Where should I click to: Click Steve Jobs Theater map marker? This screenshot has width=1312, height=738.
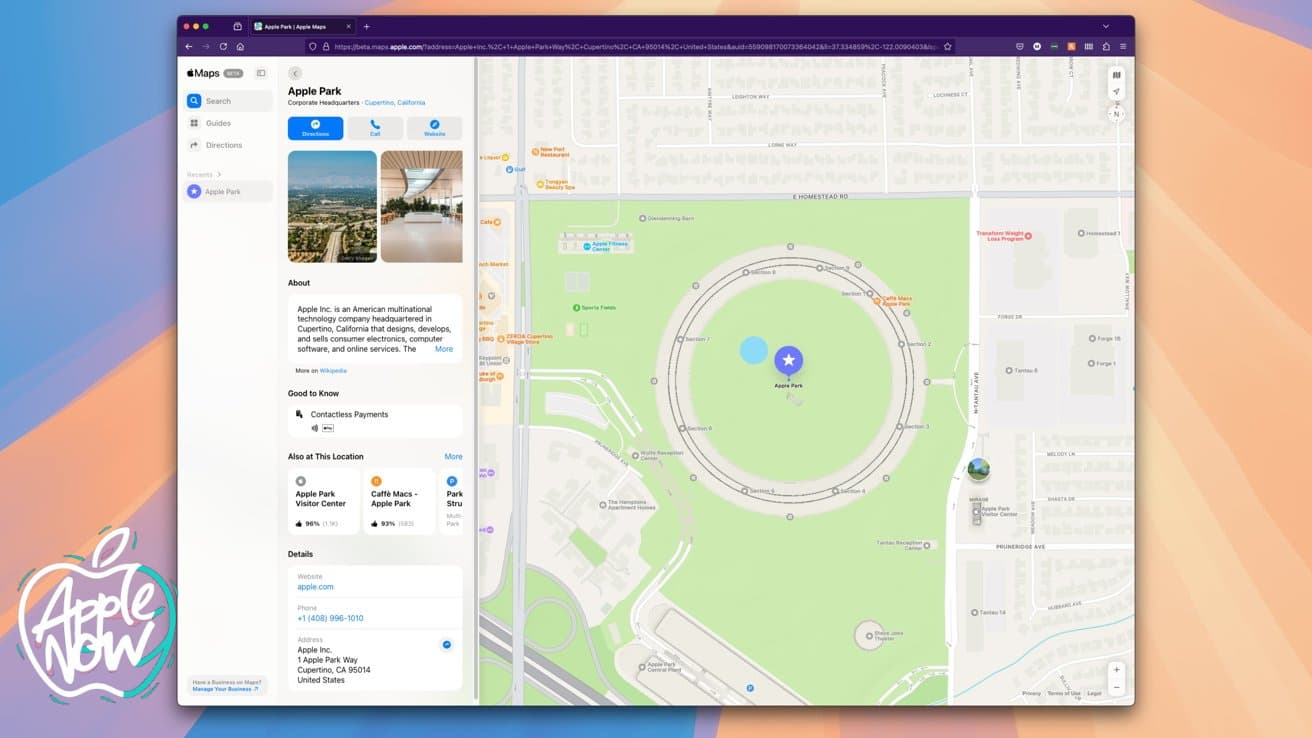(x=868, y=634)
